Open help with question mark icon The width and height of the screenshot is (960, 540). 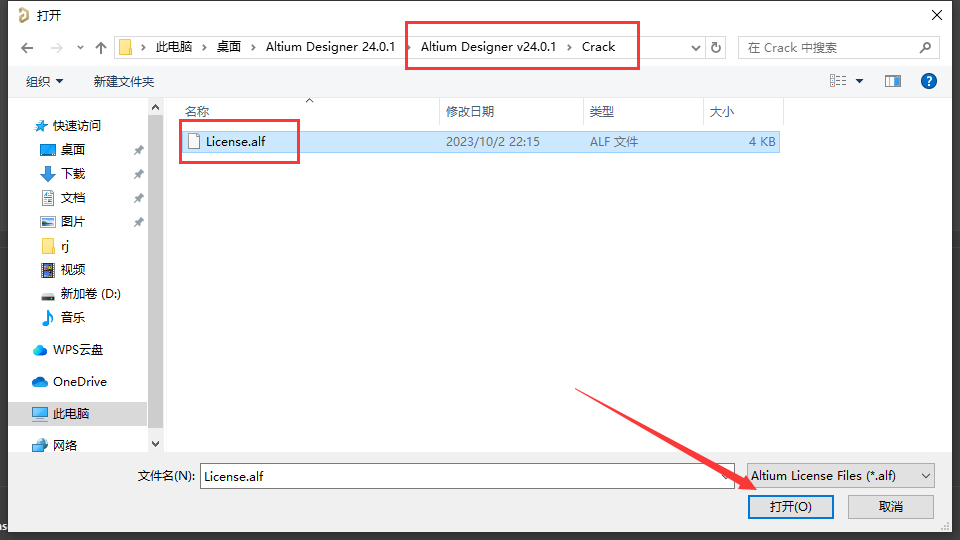929,81
